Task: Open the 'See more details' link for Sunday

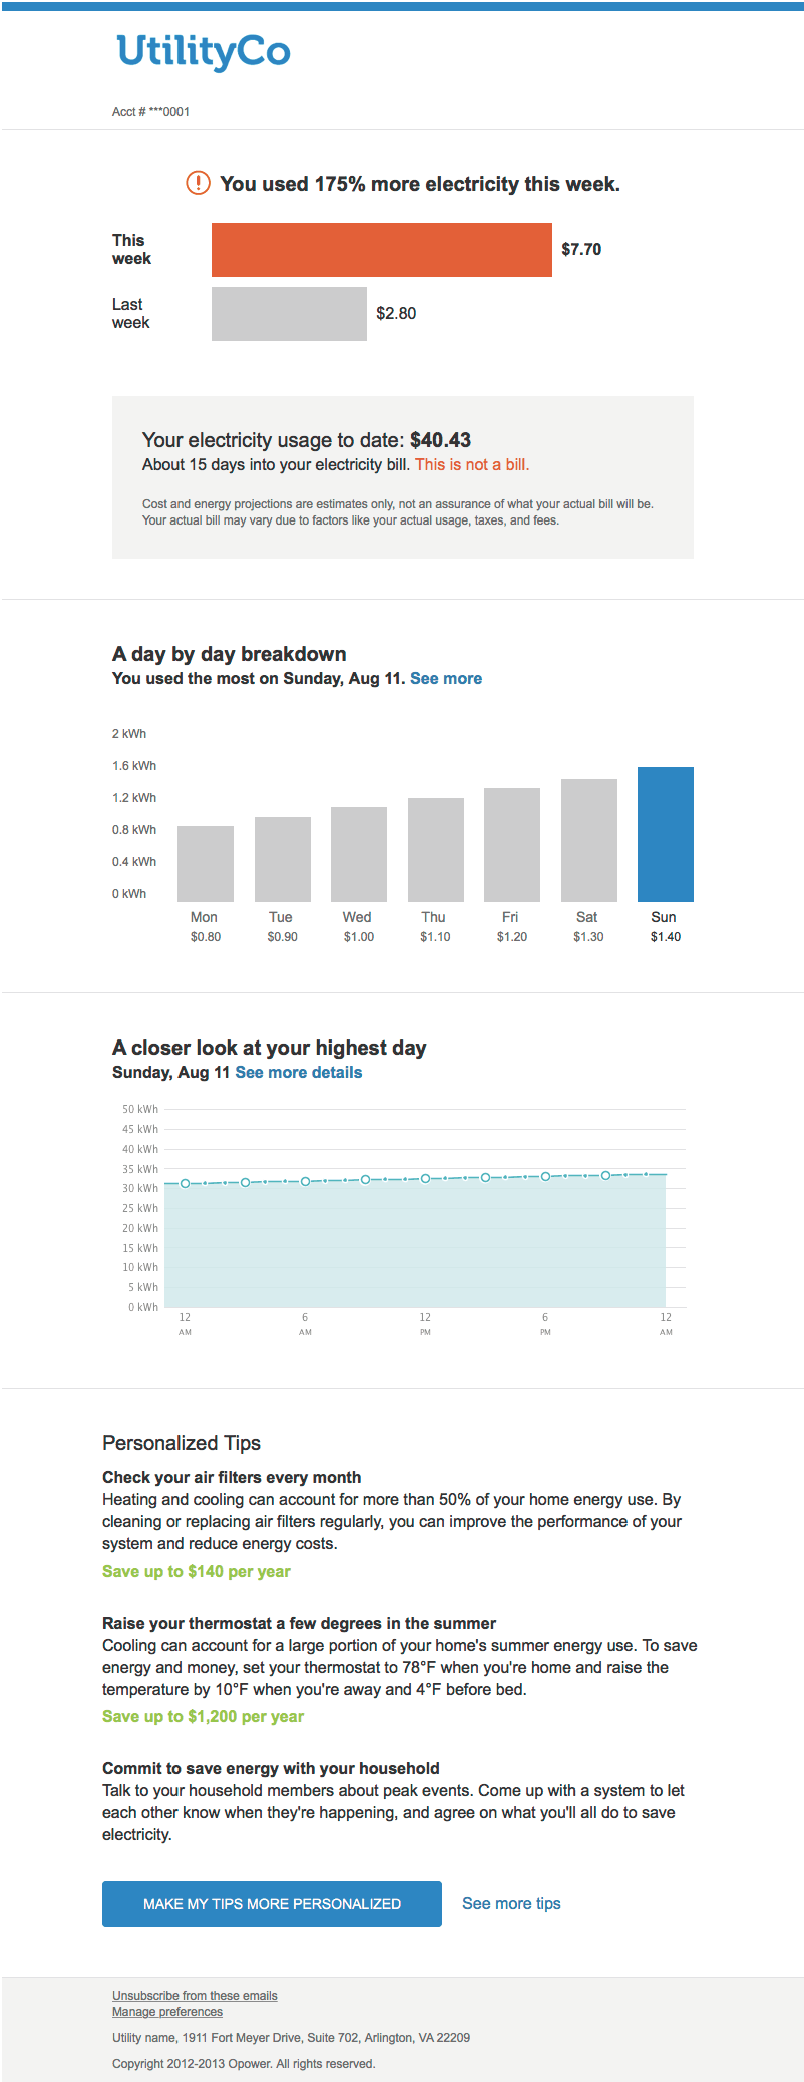Action: pyautogui.click(x=297, y=1072)
